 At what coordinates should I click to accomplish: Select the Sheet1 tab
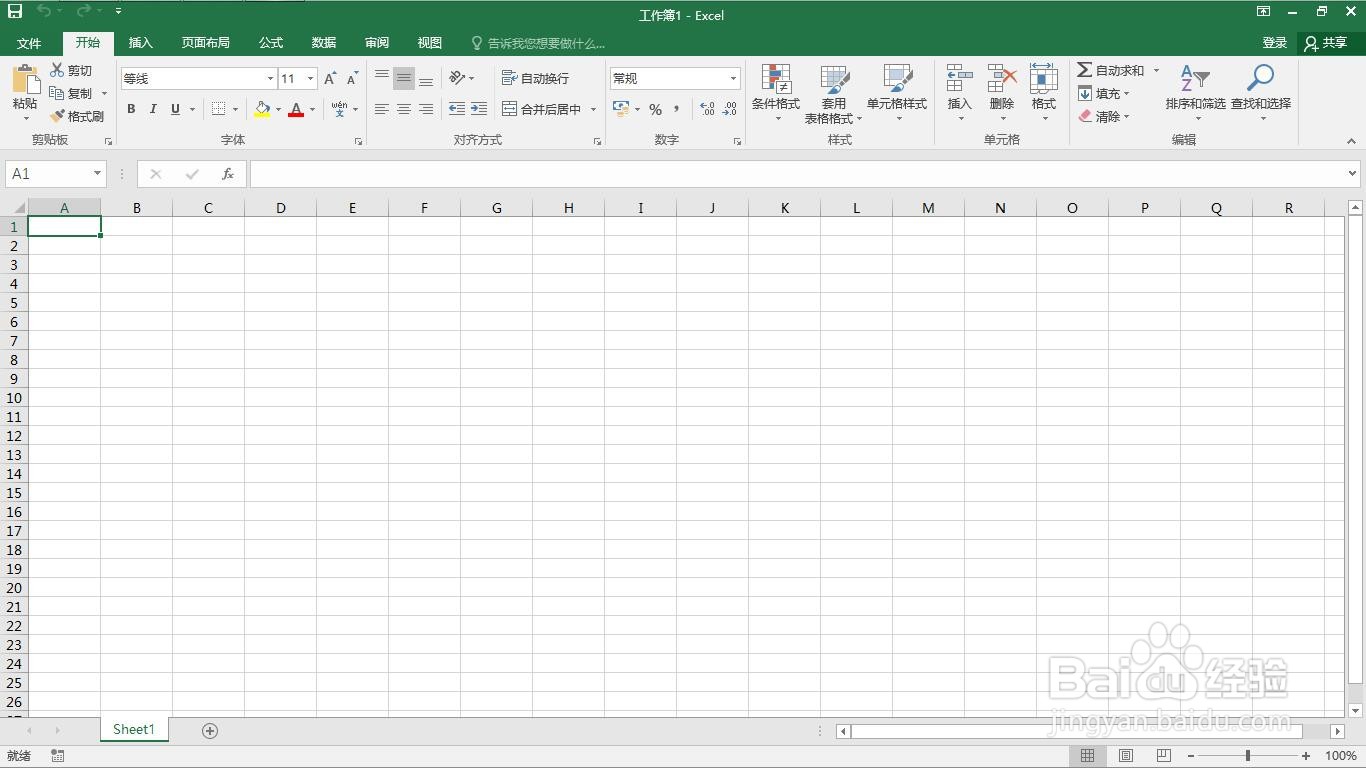(134, 730)
